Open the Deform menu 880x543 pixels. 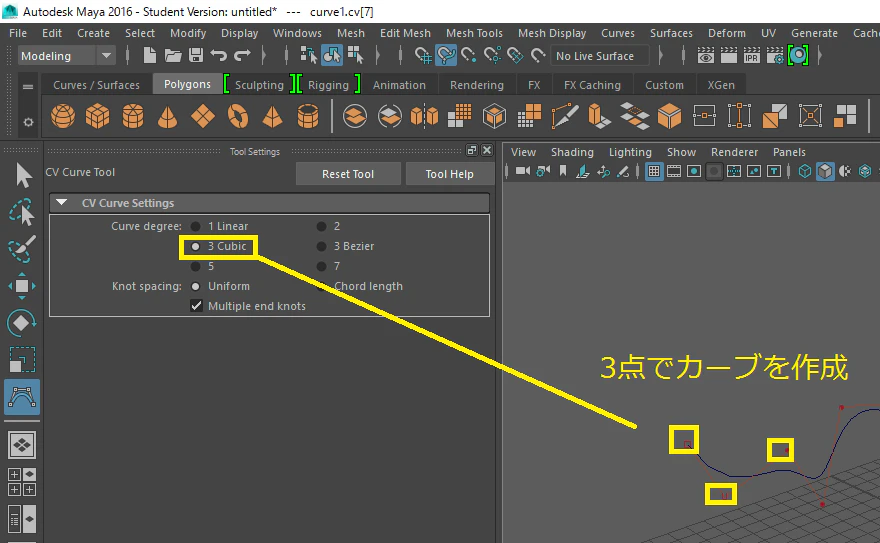(x=727, y=33)
